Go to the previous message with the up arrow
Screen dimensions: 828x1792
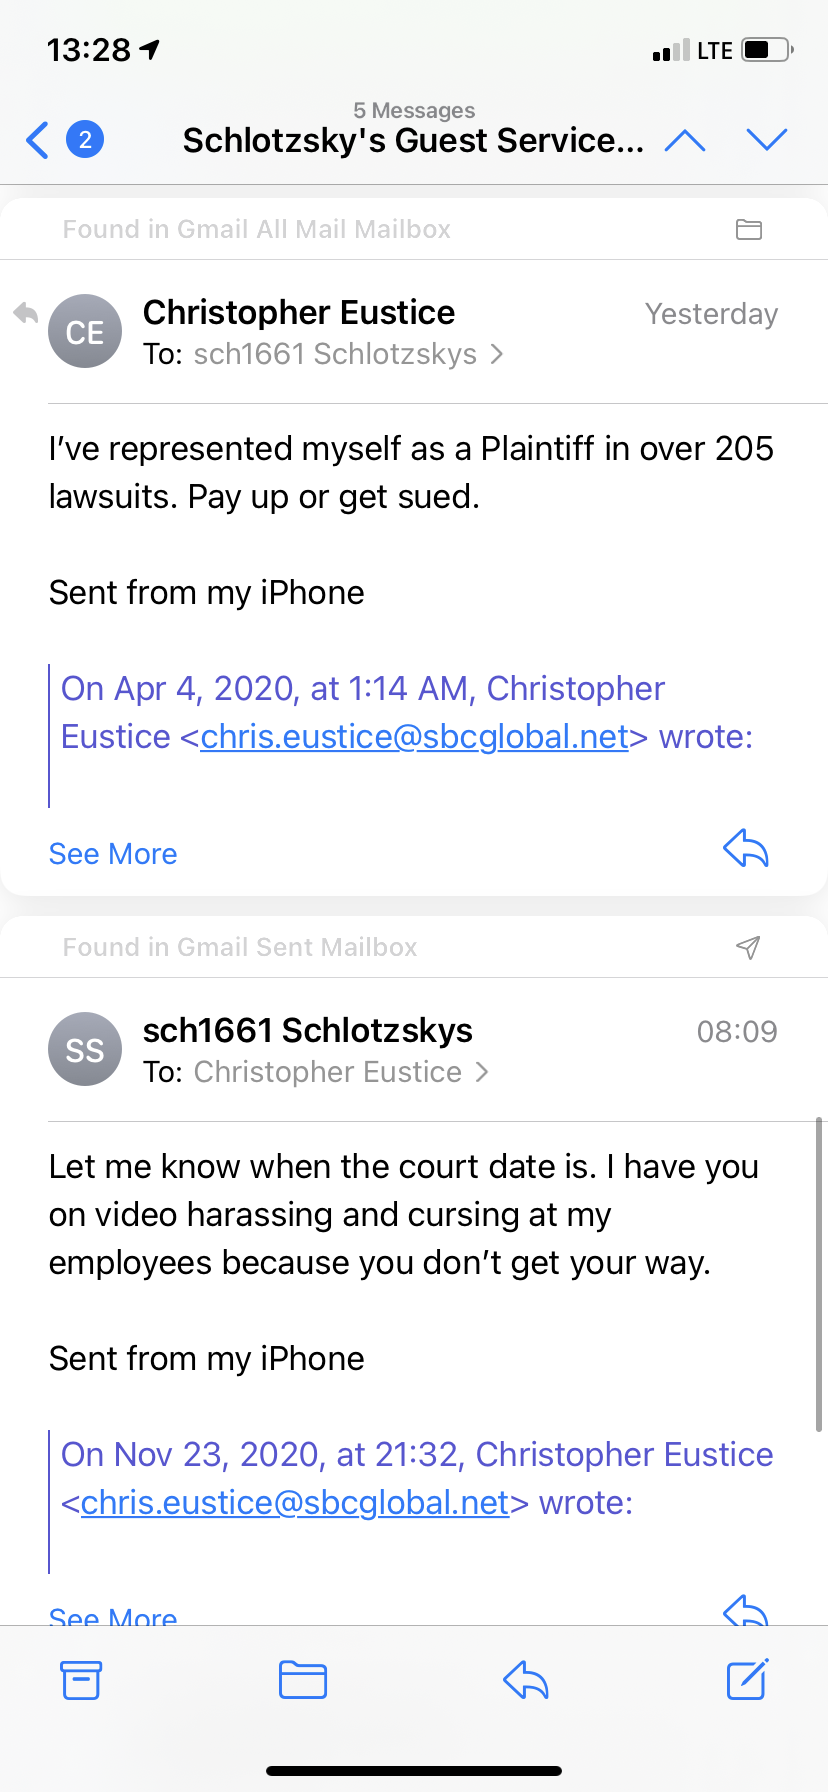point(685,140)
